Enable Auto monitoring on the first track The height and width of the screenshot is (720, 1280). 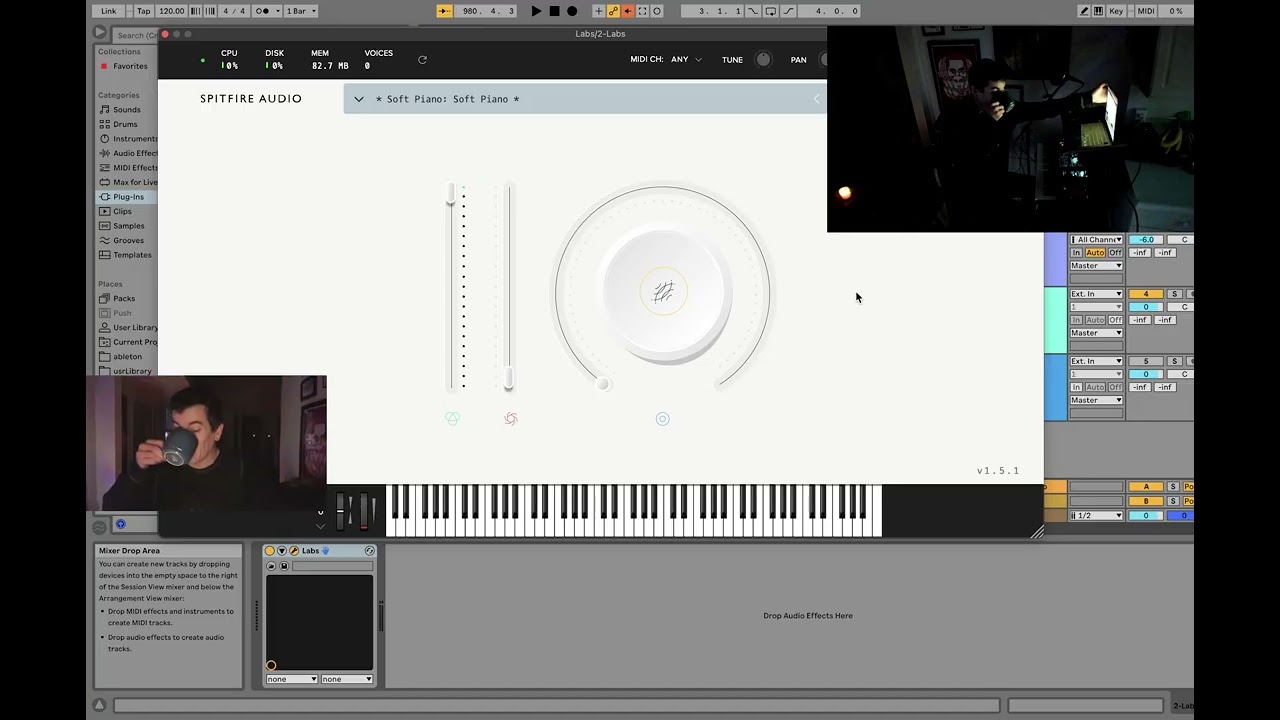pyautogui.click(x=1096, y=253)
